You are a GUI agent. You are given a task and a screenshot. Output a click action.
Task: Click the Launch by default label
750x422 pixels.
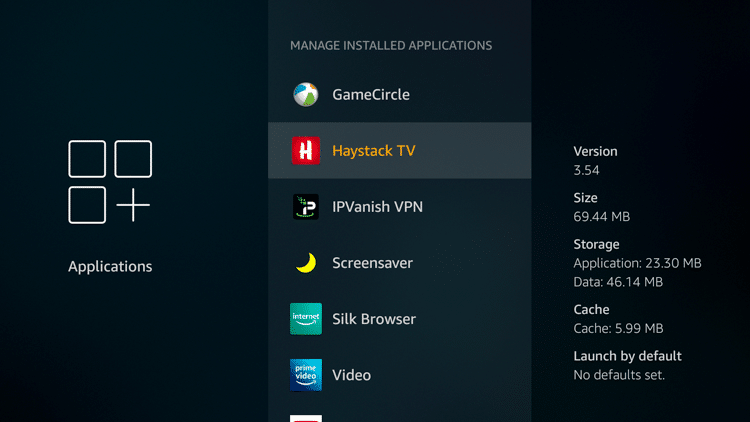[628, 356]
